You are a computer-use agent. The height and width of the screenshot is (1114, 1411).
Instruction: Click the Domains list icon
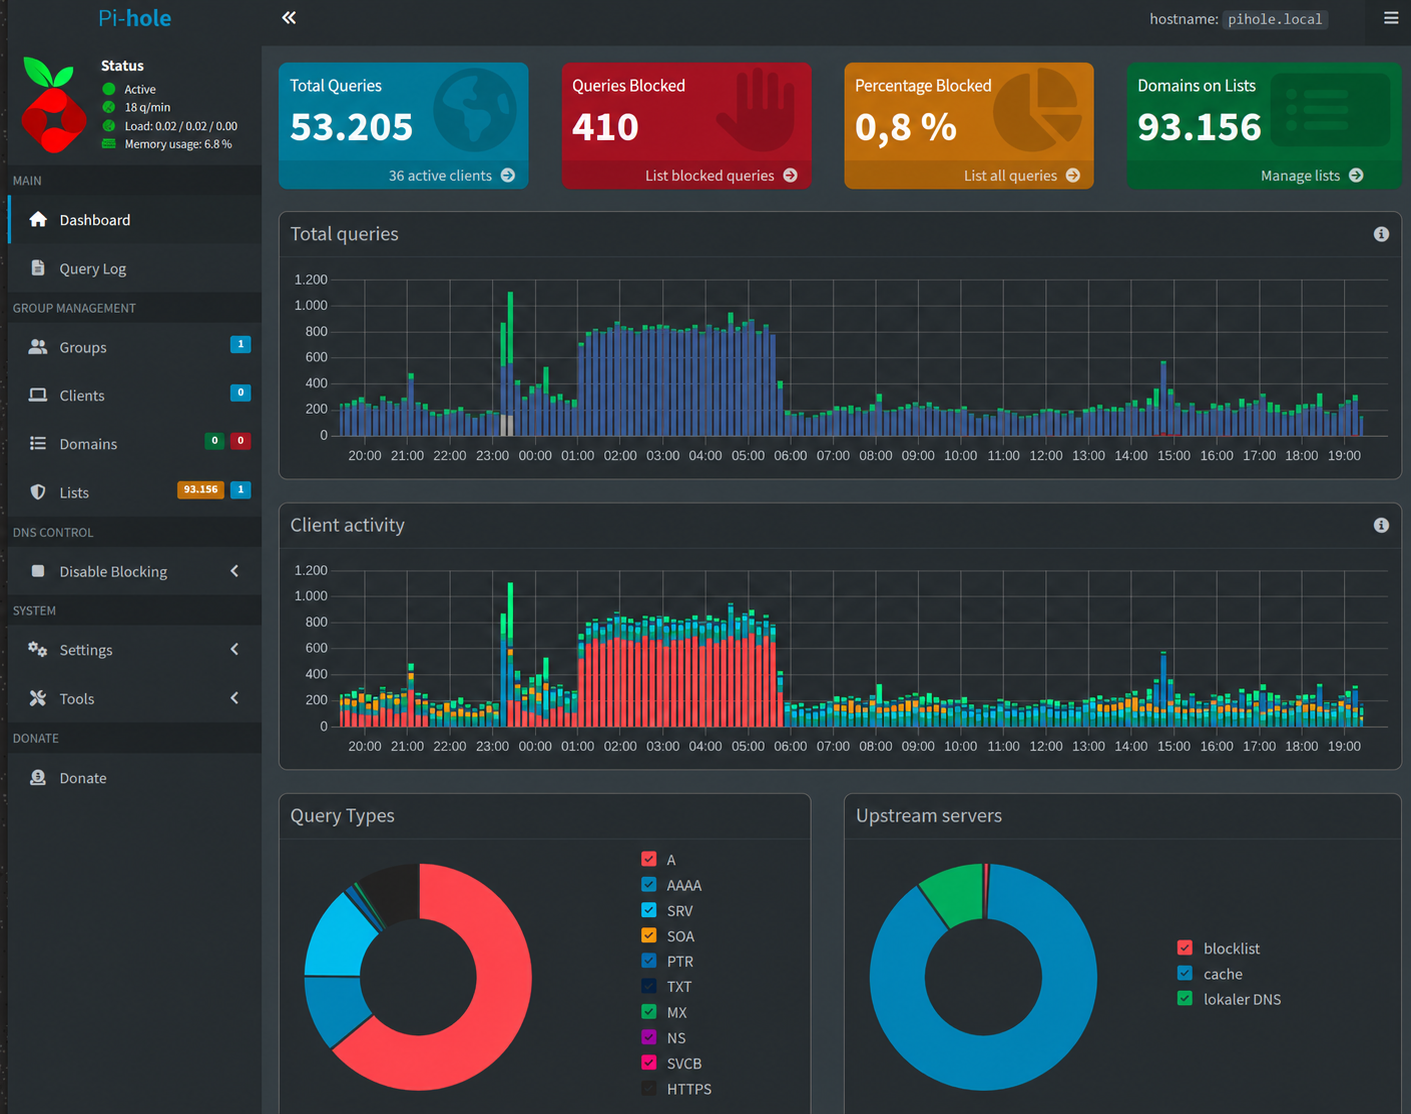coord(38,443)
